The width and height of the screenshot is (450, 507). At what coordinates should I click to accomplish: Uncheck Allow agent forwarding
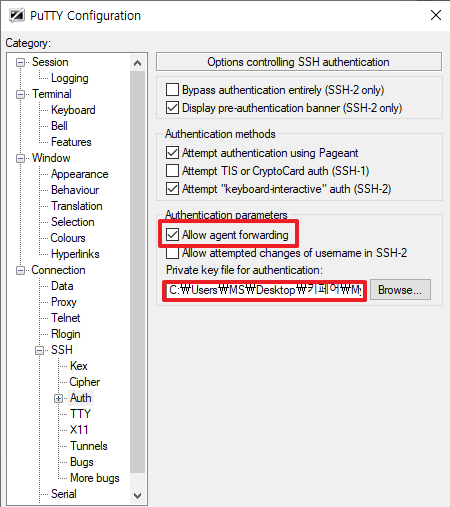(x=172, y=235)
